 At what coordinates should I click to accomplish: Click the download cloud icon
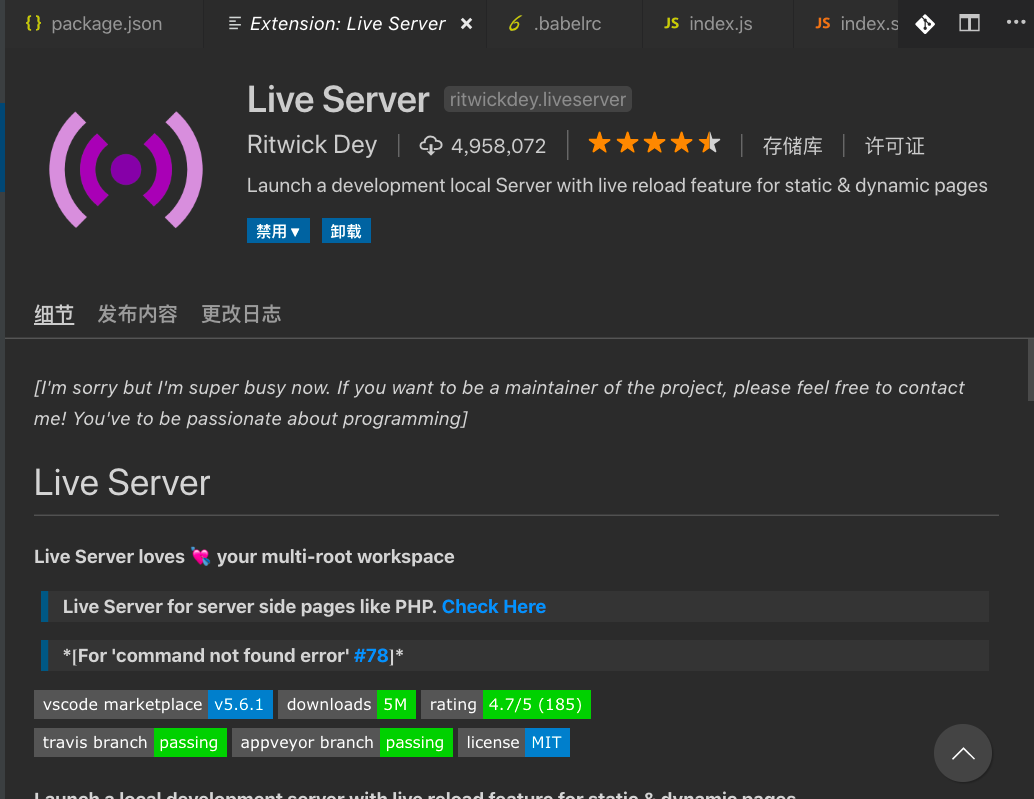coord(431,145)
